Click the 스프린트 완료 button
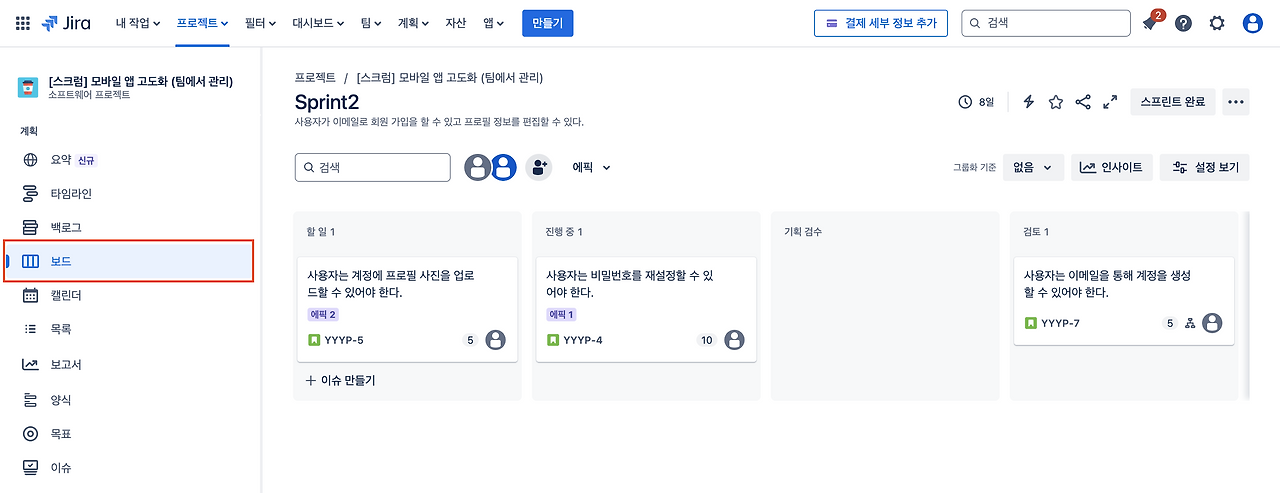This screenshot has height=493, width=1280. click(1173, 102)
